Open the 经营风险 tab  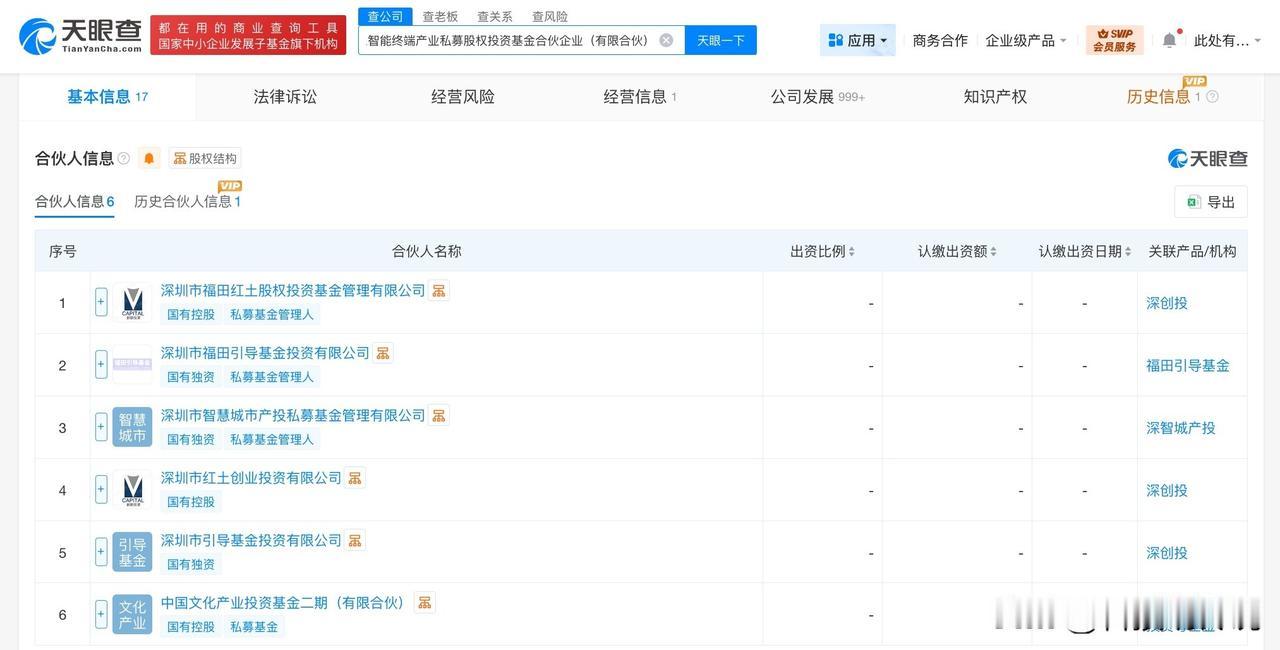[x=463, y=97]
